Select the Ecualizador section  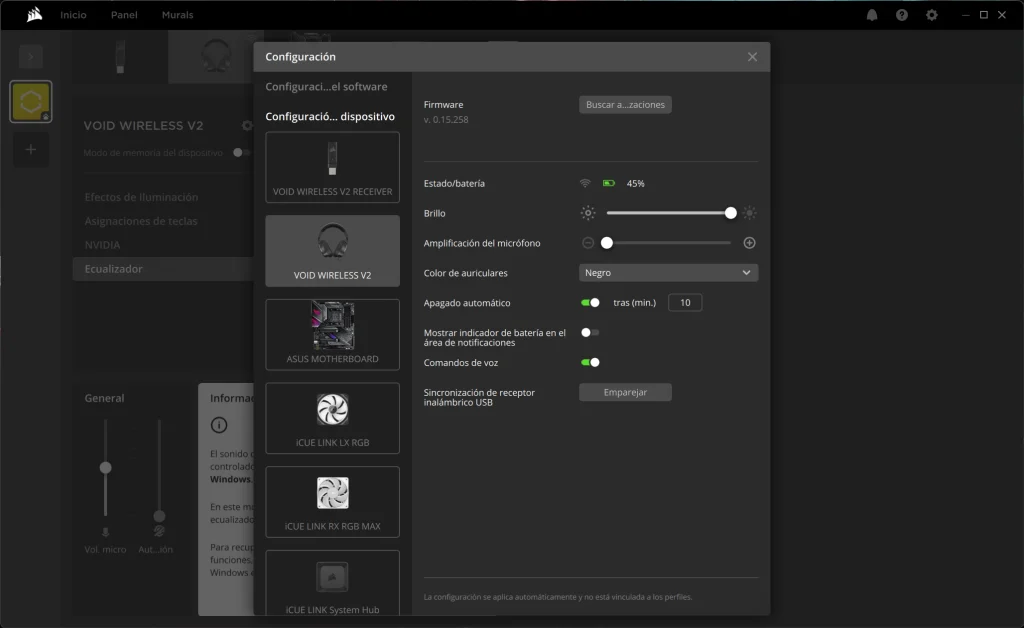tap(163, 268)
